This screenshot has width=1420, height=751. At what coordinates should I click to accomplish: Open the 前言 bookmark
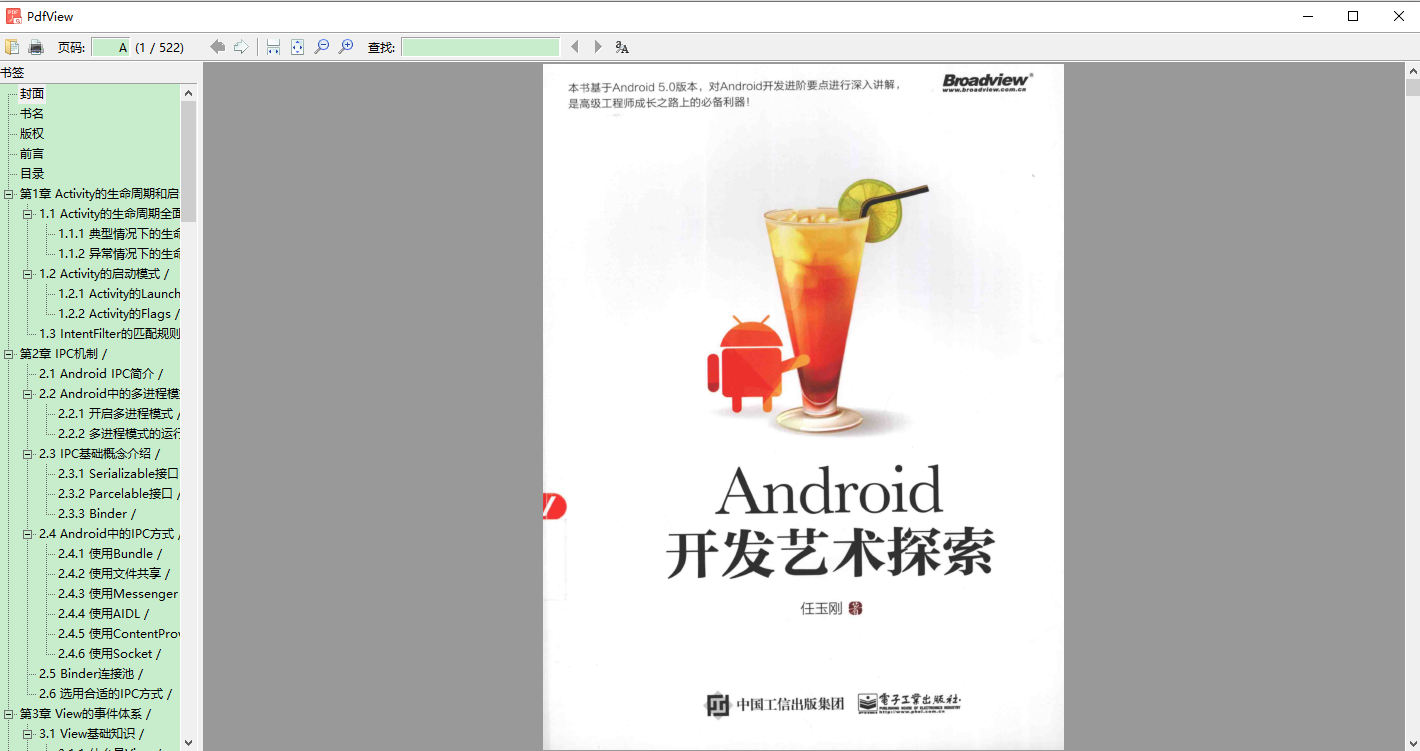[32, 153]
